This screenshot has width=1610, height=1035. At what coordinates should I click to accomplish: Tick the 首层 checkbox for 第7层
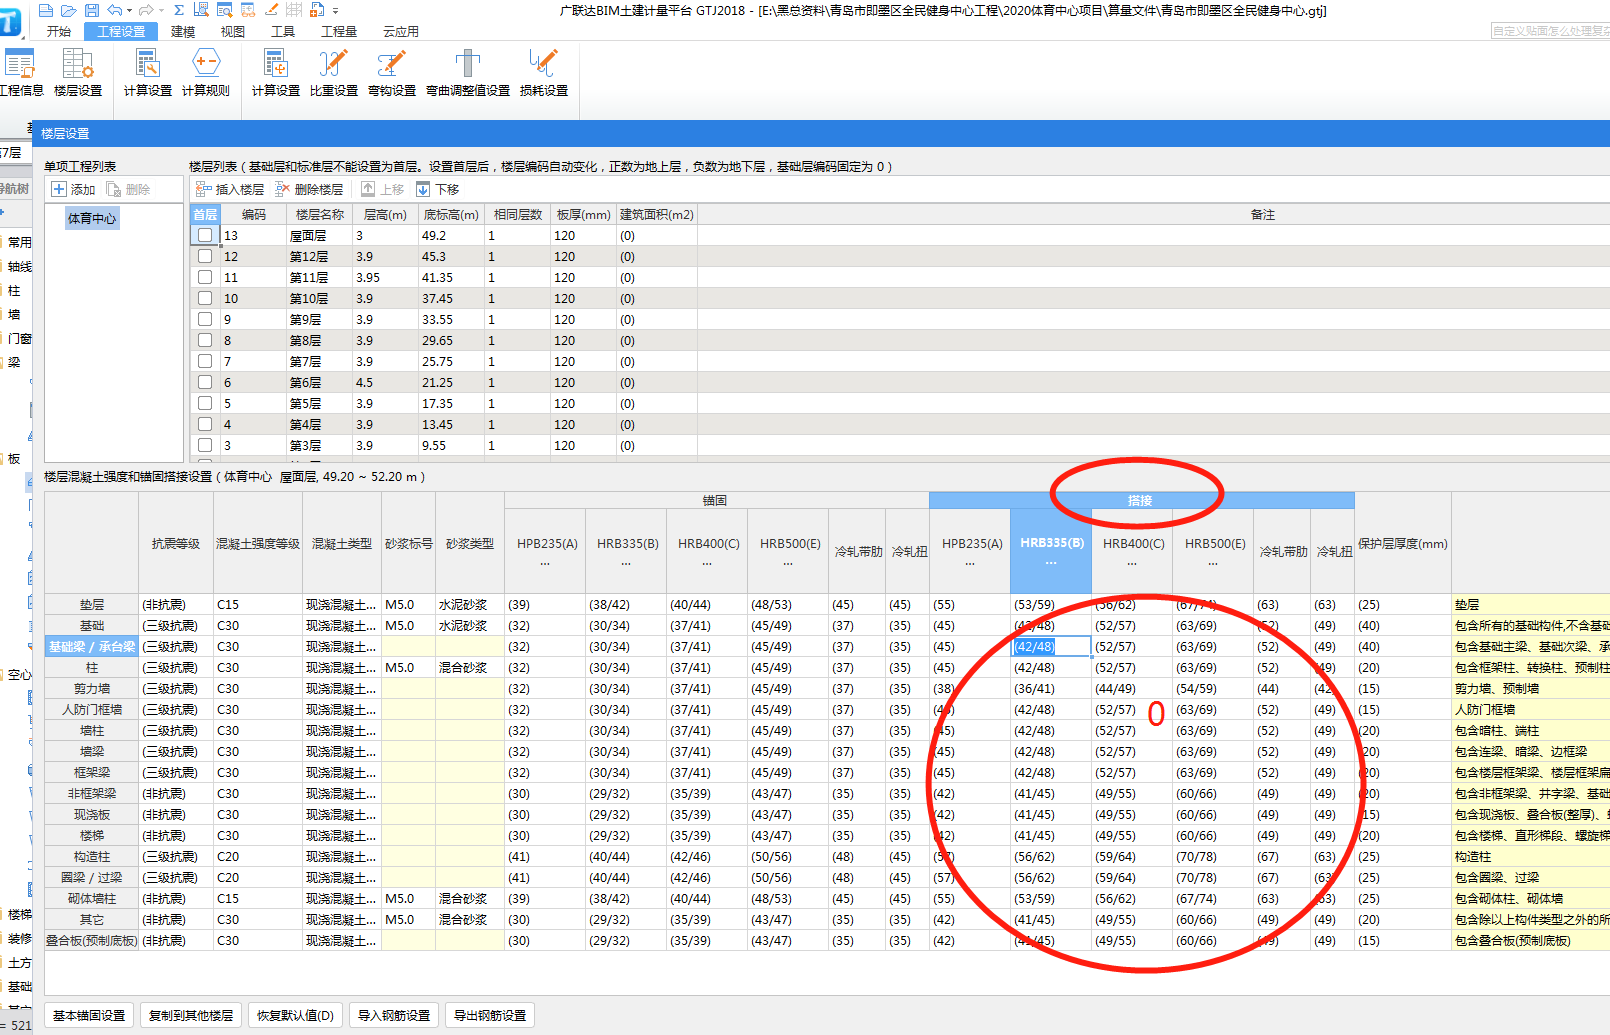205,361
